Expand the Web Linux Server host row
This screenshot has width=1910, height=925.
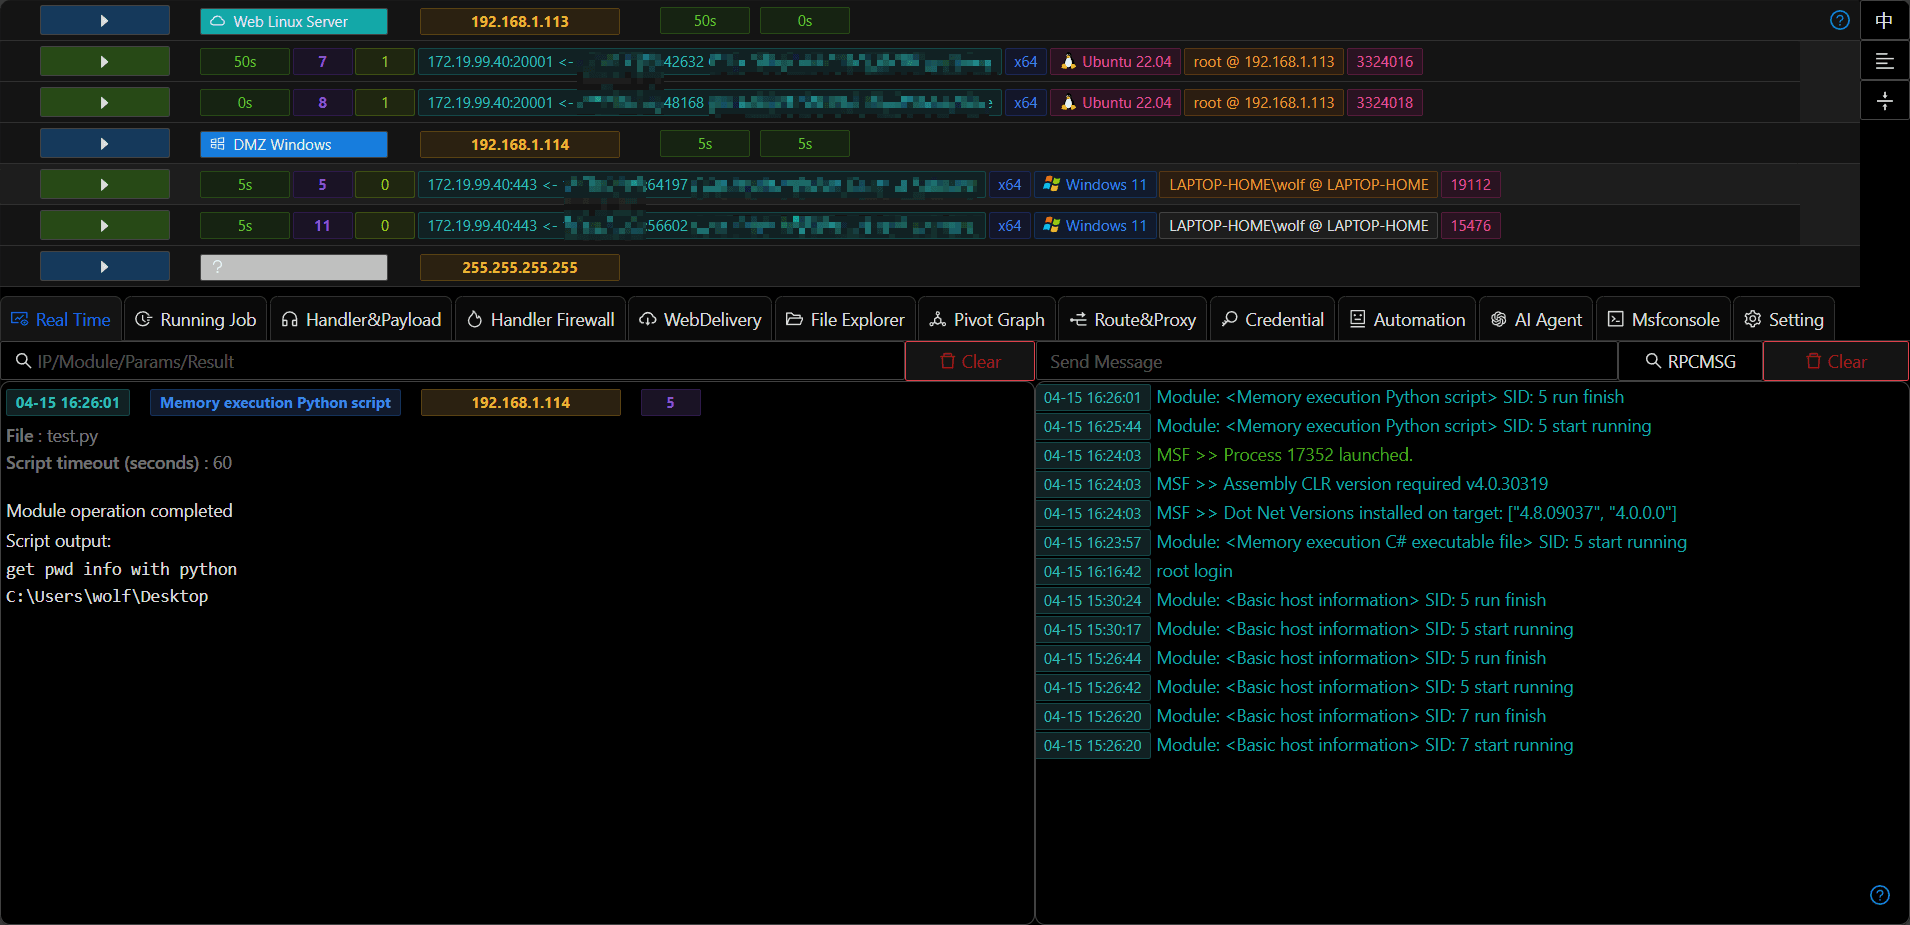pyautogui.click(x=105, y=21)
